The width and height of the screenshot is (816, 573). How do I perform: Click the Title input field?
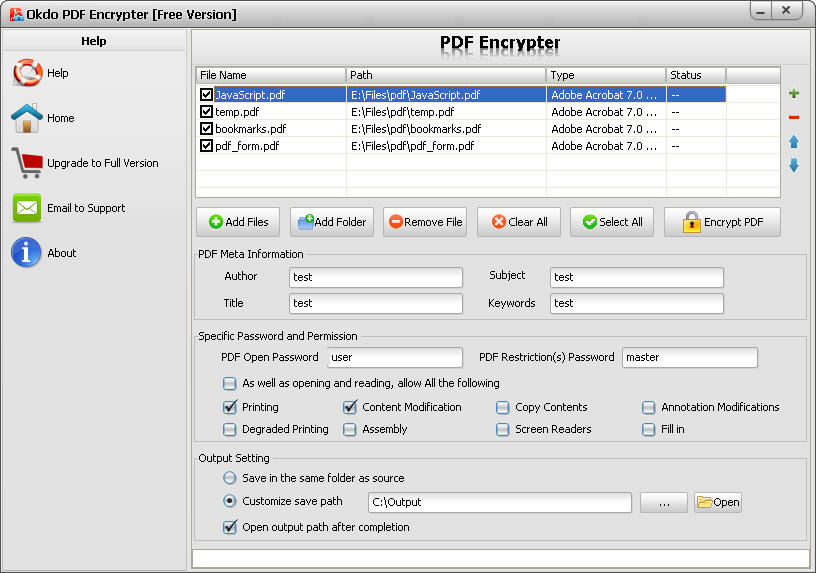(x=376, y=303)
